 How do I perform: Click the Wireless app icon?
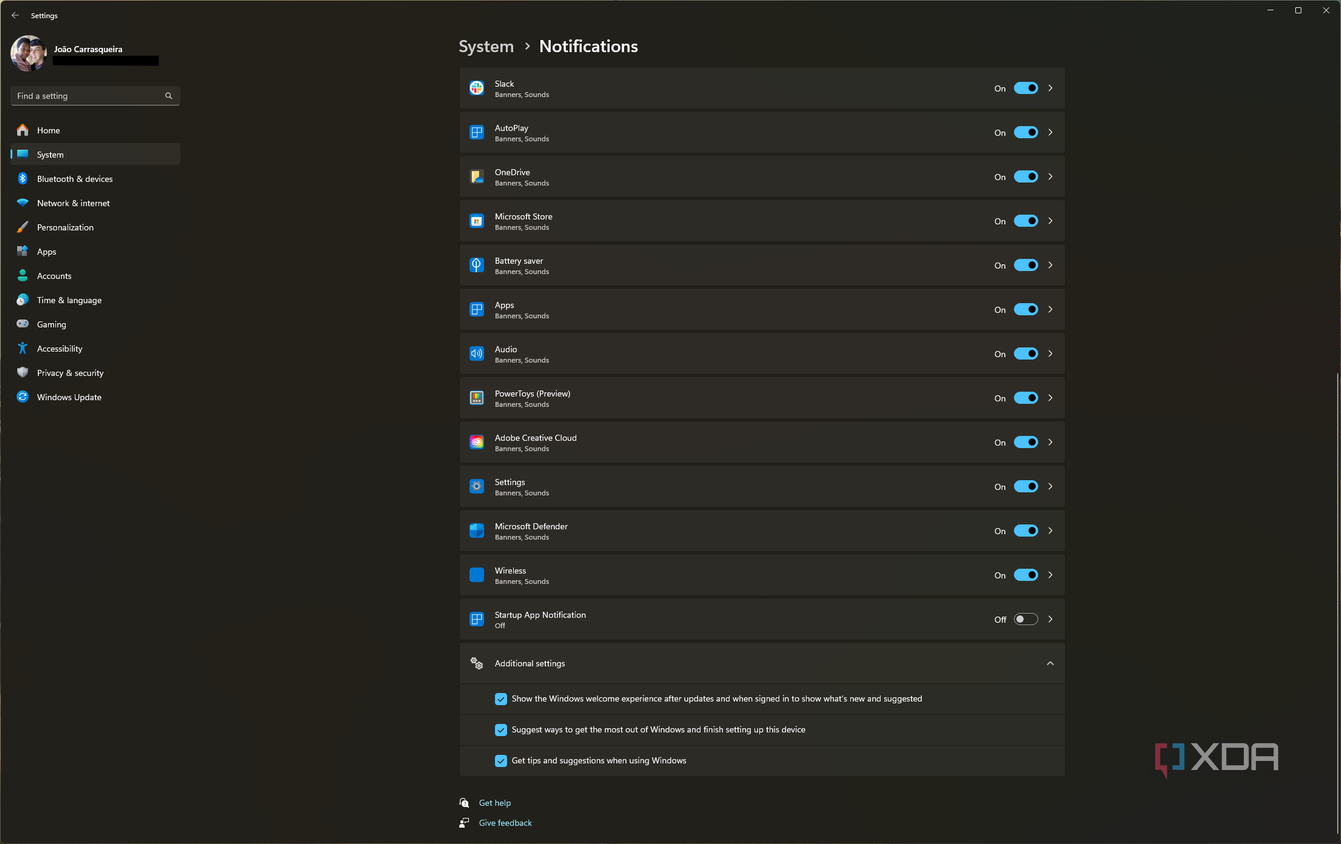(477, 575)
